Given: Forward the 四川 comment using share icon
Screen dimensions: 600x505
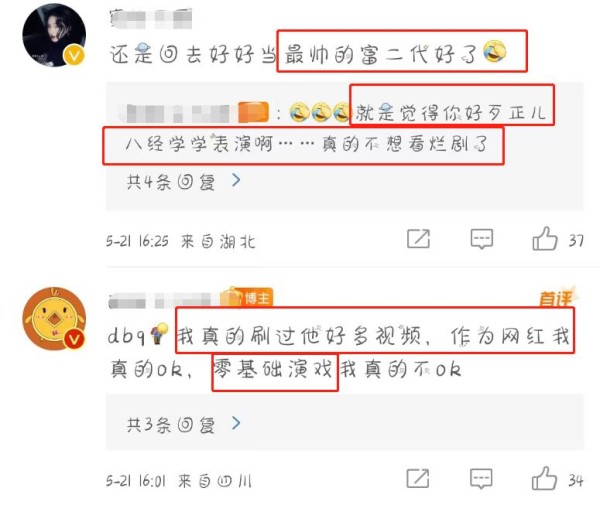Looking at the screenshot, I should point(418,478).
